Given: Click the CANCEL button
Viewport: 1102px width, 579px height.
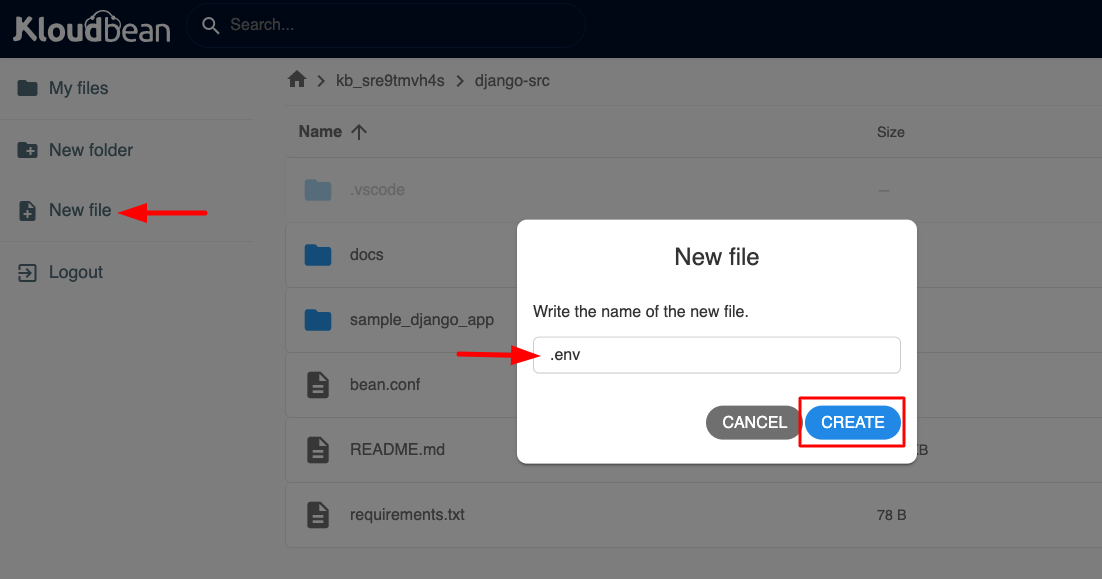Looking at the screenshot, I should tap(753, 422).
